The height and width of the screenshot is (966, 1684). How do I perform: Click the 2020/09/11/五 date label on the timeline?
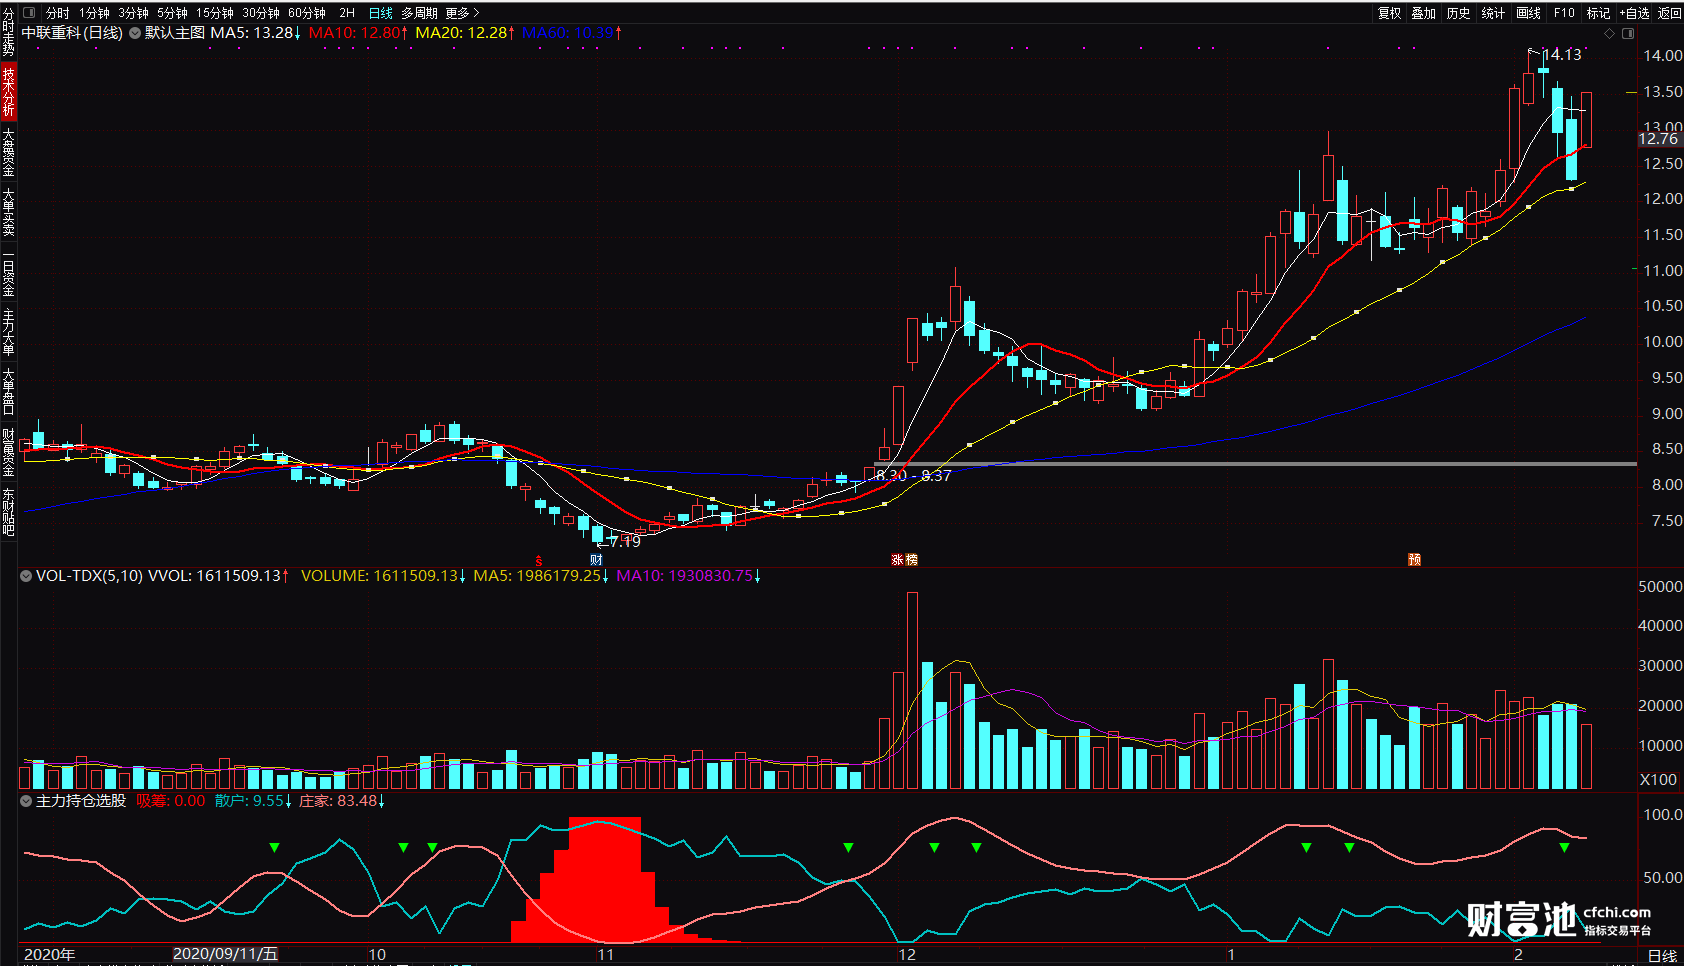pyautogui.click(x=225, y=954)
